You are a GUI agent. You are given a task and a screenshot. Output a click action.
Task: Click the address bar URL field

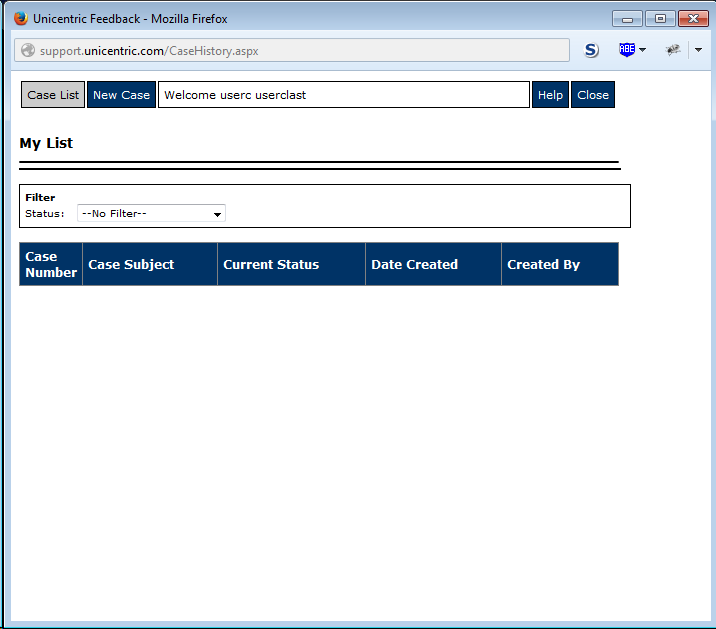click(292, 50)
